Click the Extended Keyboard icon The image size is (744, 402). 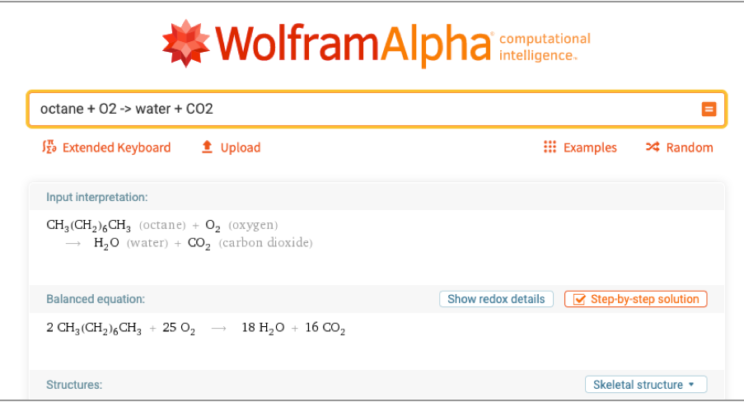coord(48,148)
